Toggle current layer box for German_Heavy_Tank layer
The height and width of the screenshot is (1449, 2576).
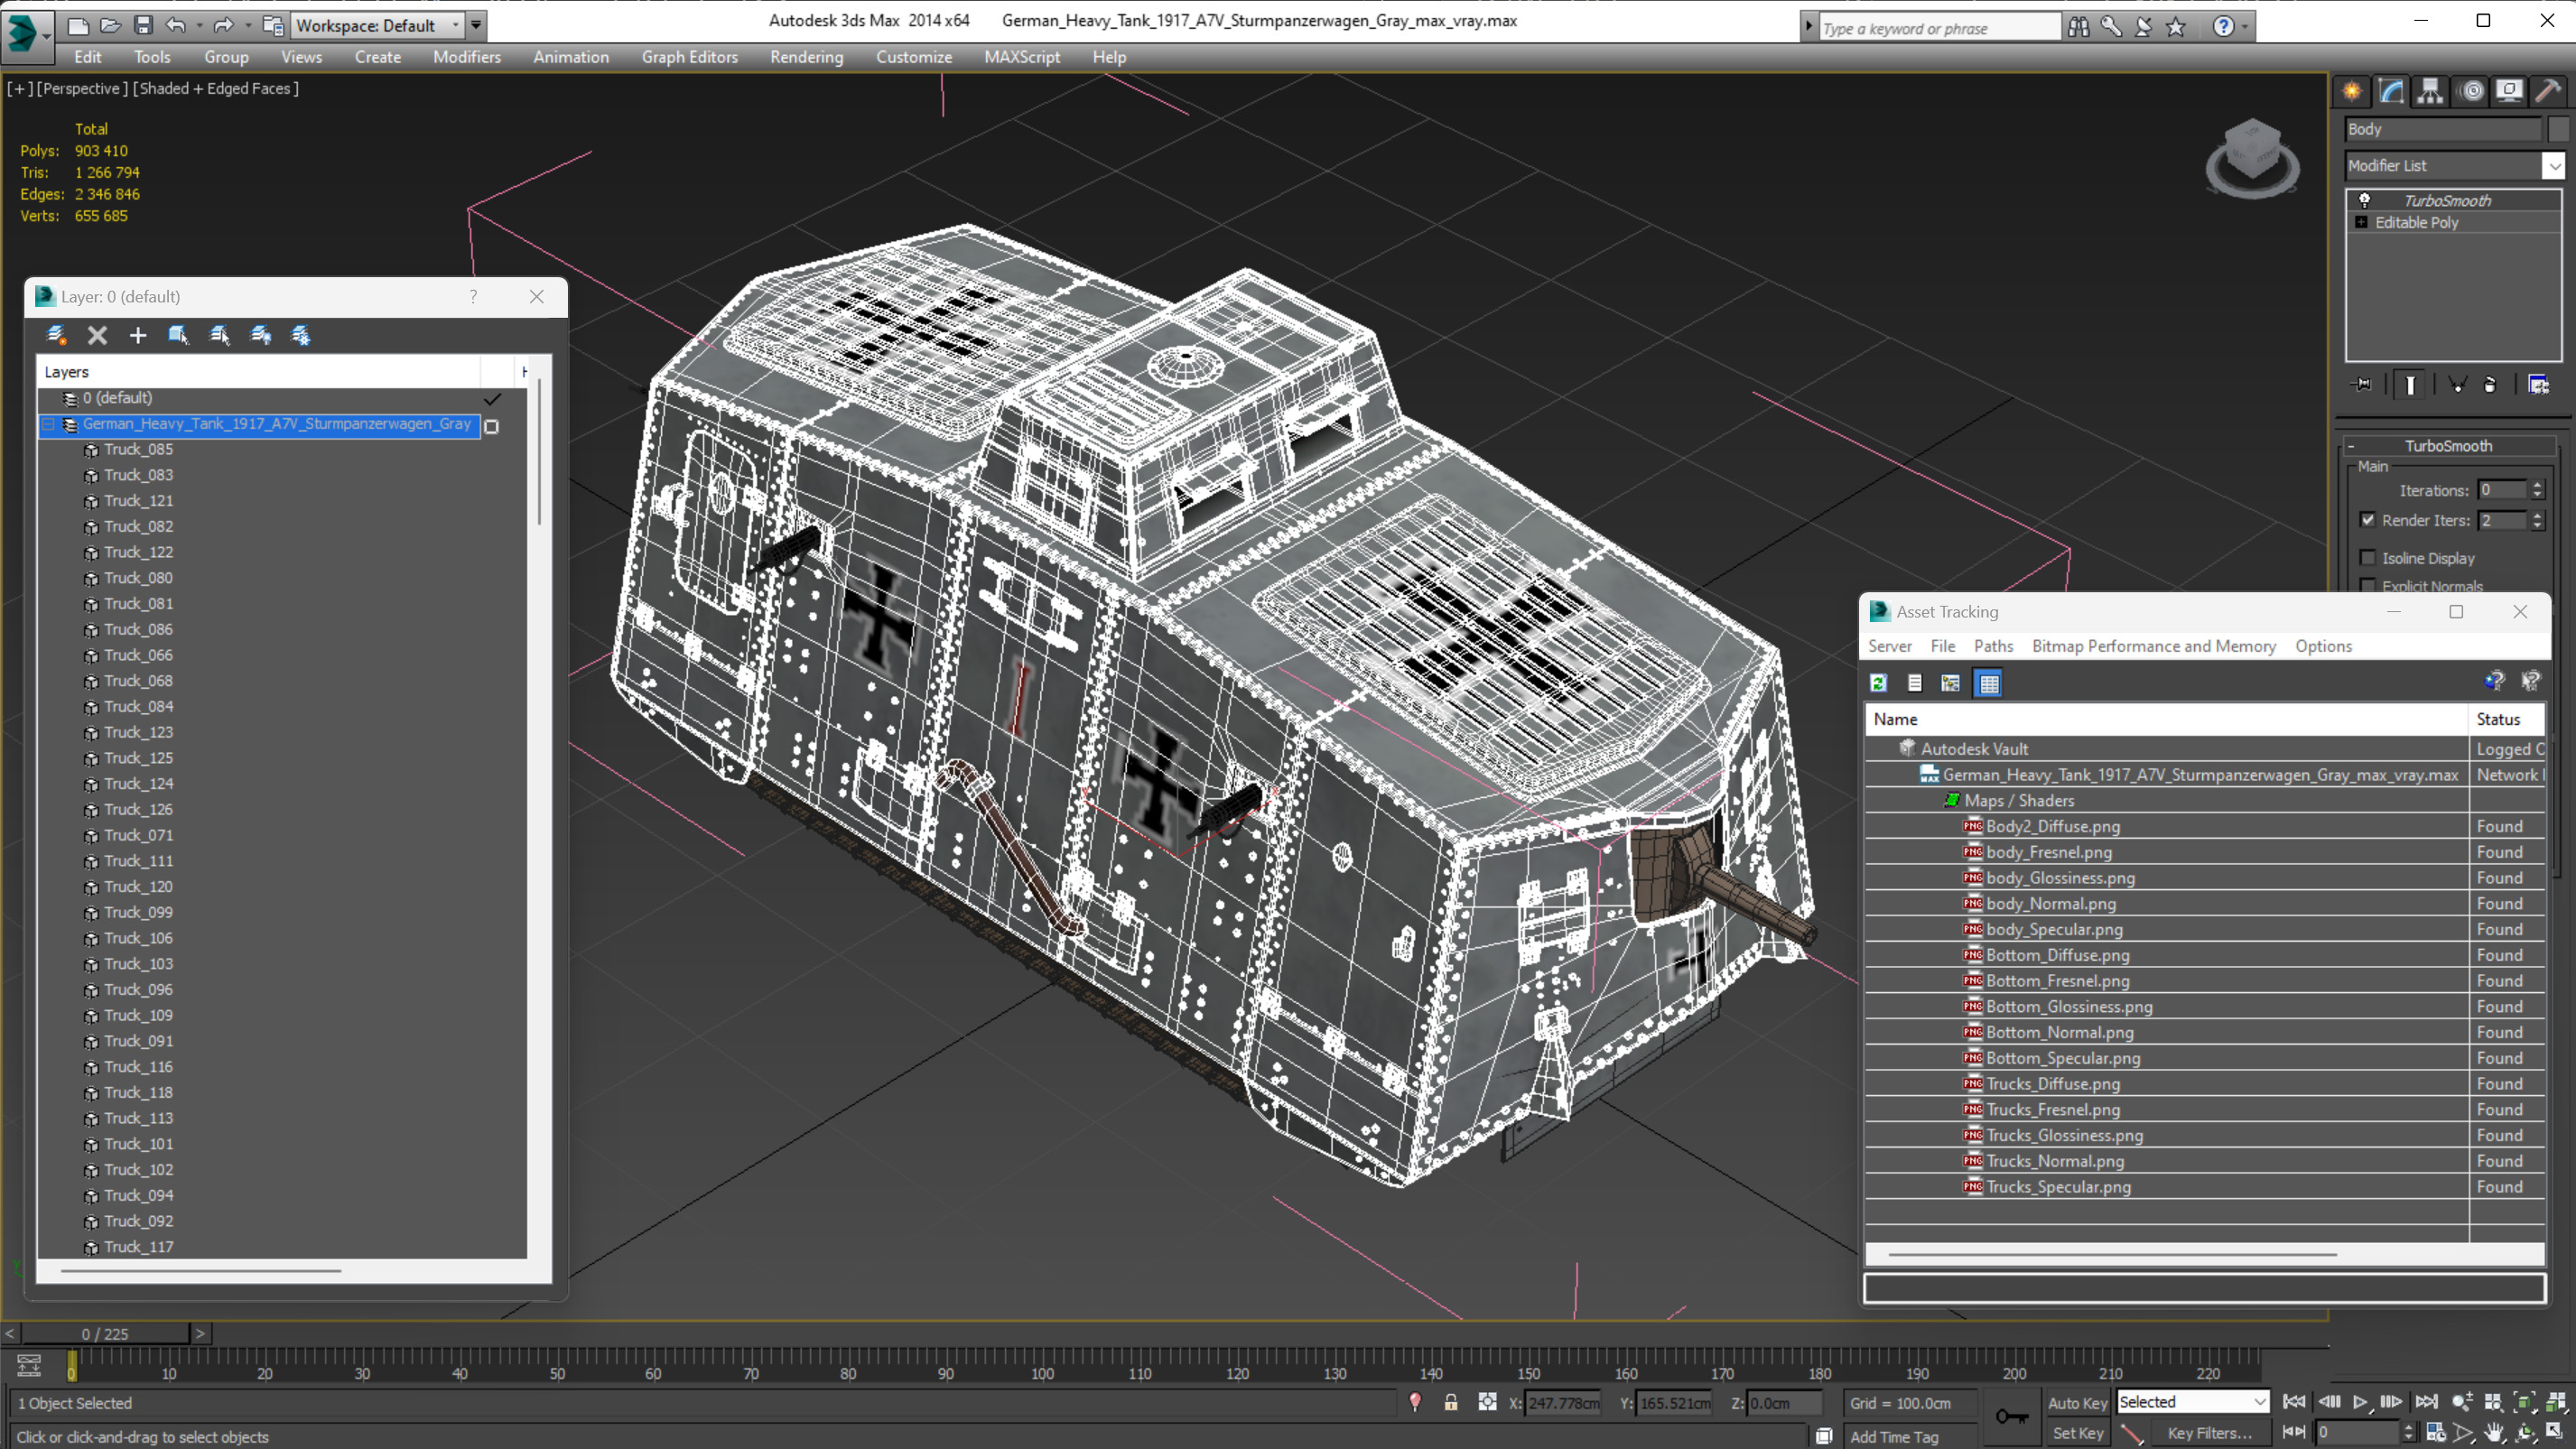pos(491,426)
